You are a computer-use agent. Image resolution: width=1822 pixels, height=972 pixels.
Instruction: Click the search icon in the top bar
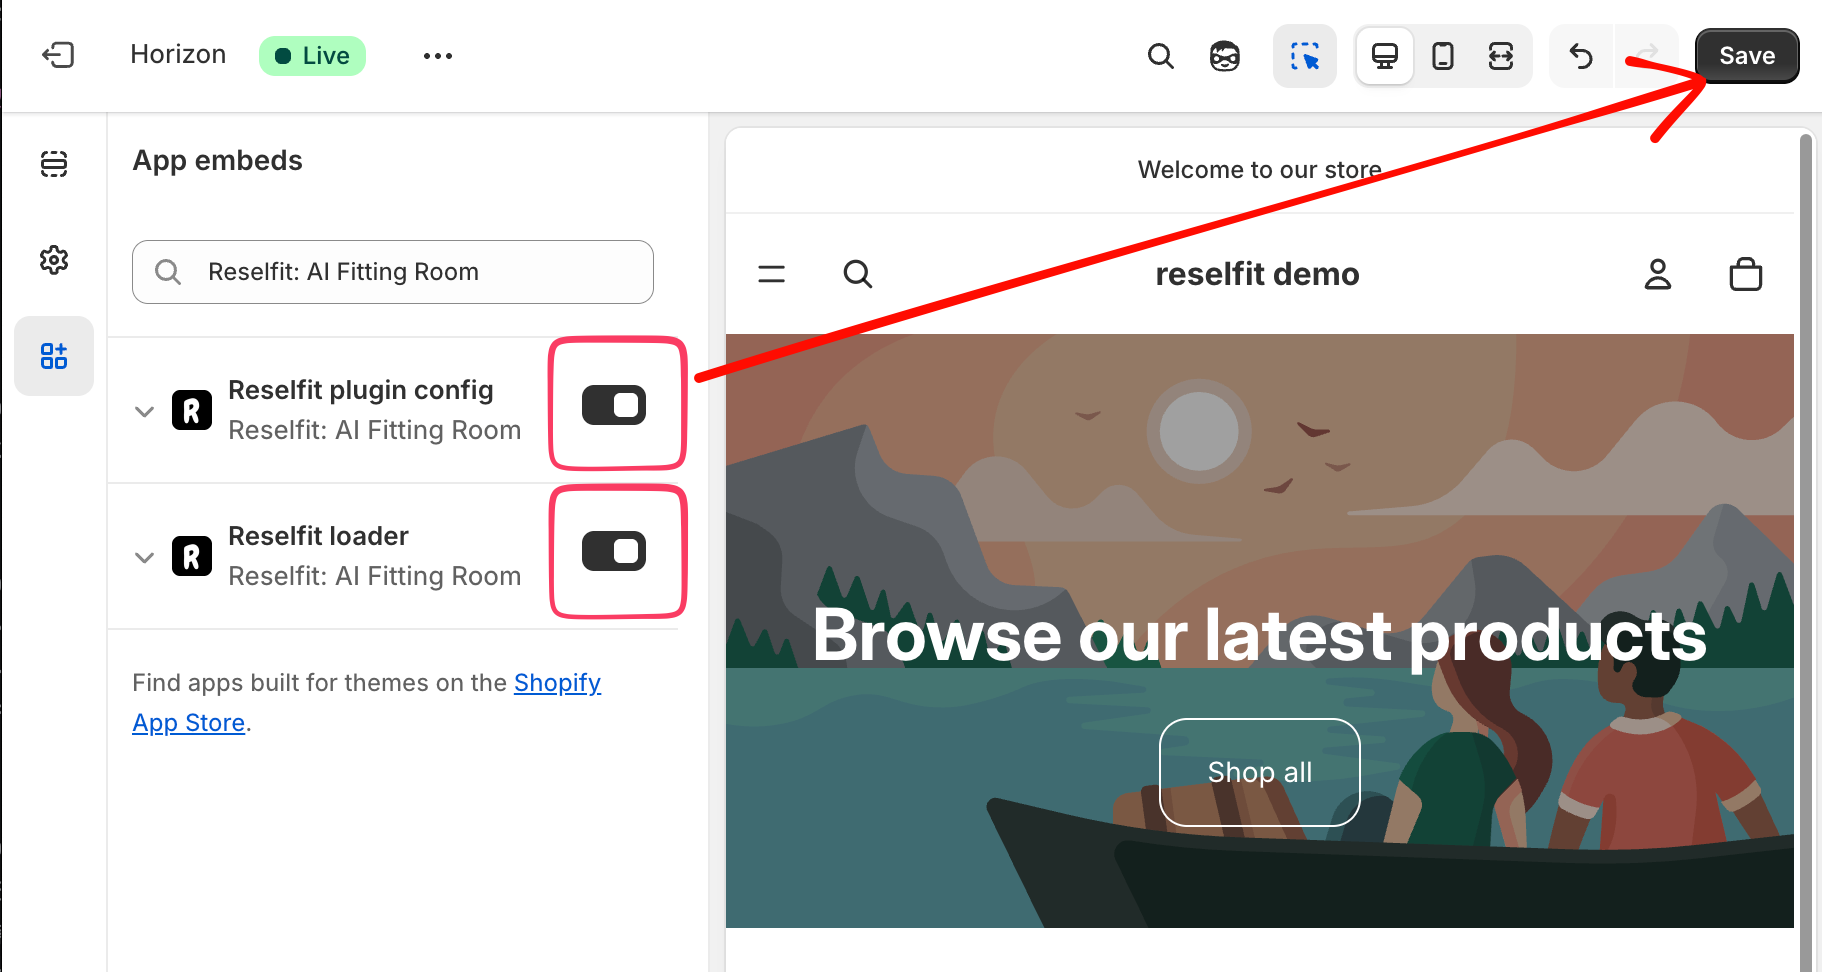tap(1160, 56)
